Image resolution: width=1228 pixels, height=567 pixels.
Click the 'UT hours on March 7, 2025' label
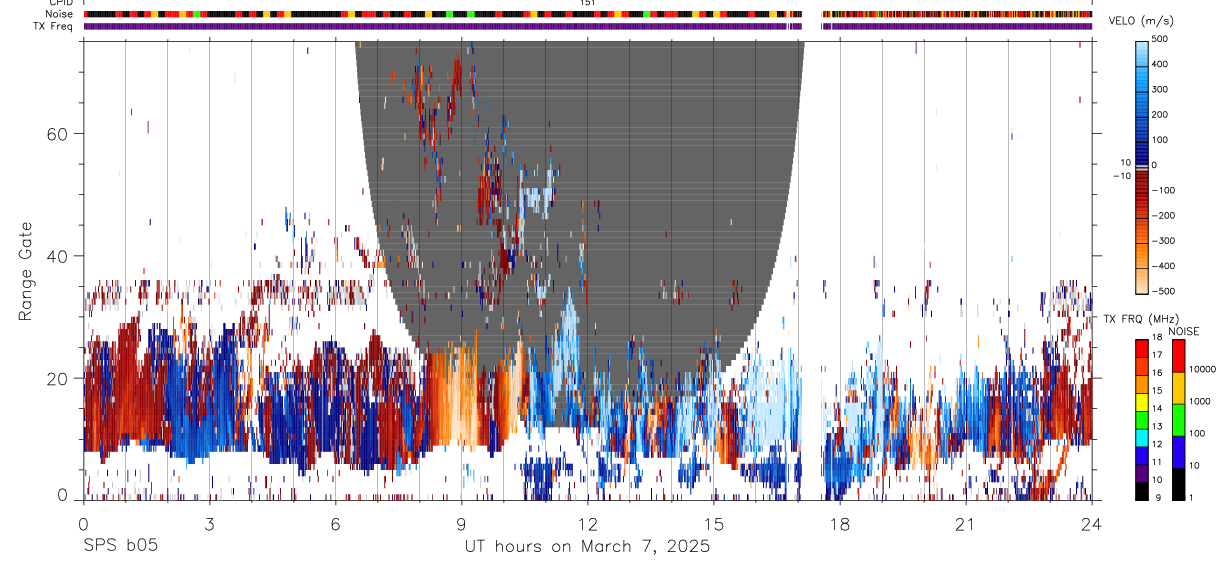587,547
